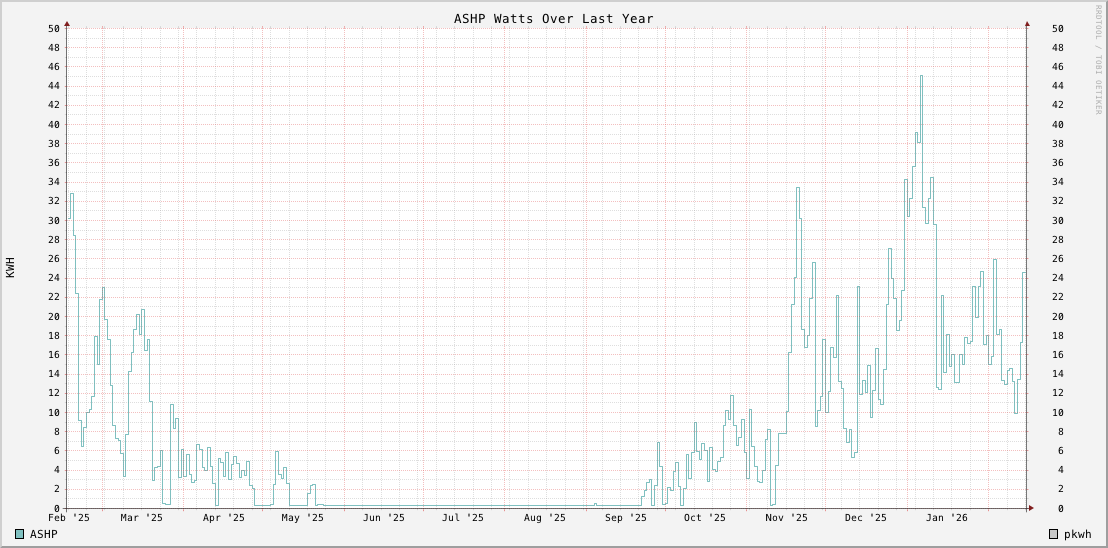The height and width of the screenshot is (548, 1108).
Task: Click the arrow atop the right y-axis
Action: pos(1027,23)
